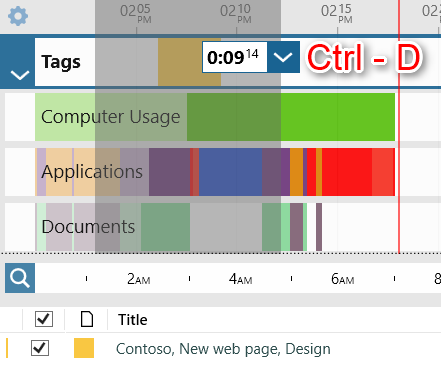Viewport: 441px width, 387px height.
Task: Click the Tags row label
Action: (x=61, y=62)
